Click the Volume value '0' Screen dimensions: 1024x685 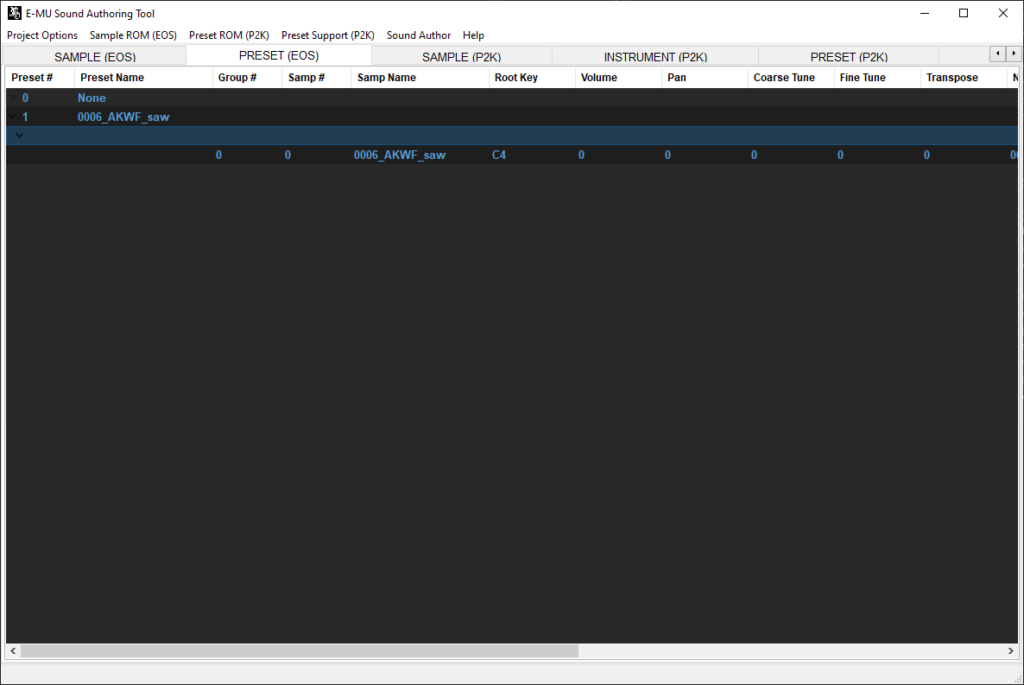(x=581, y=155)
